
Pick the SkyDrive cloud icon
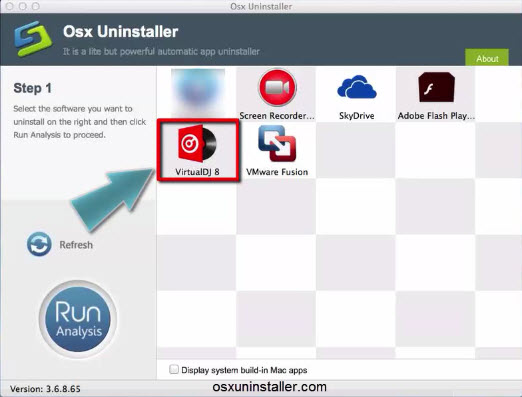pos(356,87)
